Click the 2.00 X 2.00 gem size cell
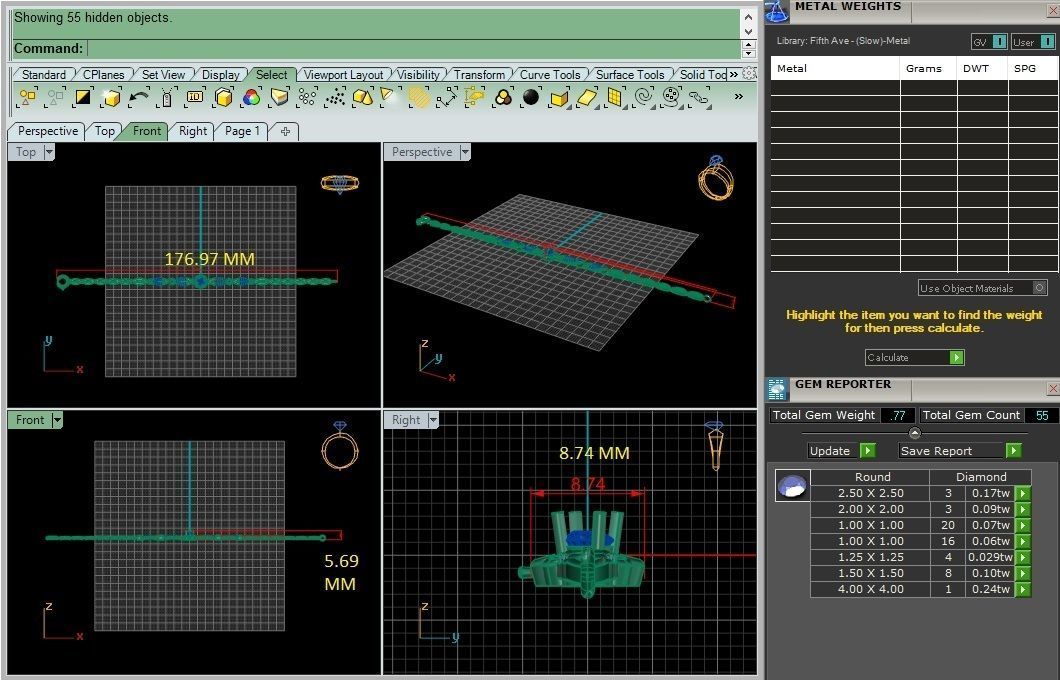Viewport: 1060px width, 680px height. point(871,510)
